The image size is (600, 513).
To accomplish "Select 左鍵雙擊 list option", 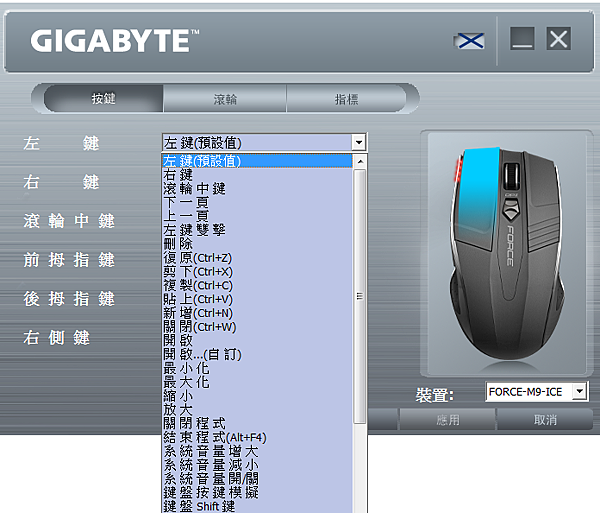I will 257,230.
